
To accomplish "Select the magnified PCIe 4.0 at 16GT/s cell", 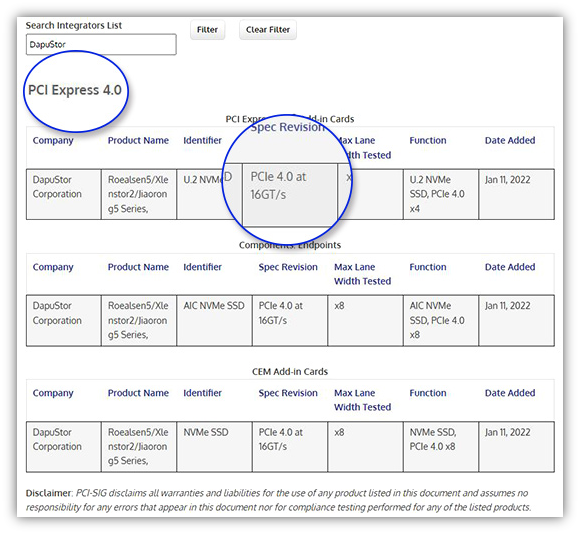I will (290, 195).
